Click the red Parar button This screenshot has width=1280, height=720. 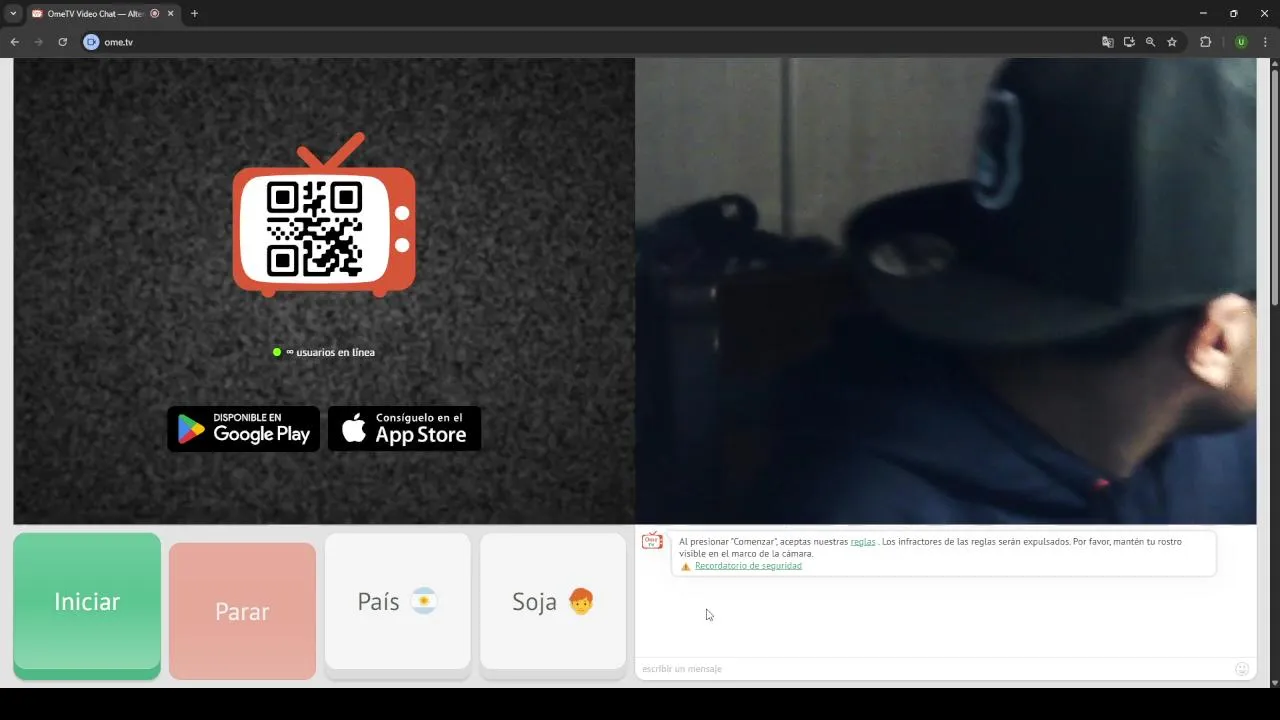click(242, 611)
